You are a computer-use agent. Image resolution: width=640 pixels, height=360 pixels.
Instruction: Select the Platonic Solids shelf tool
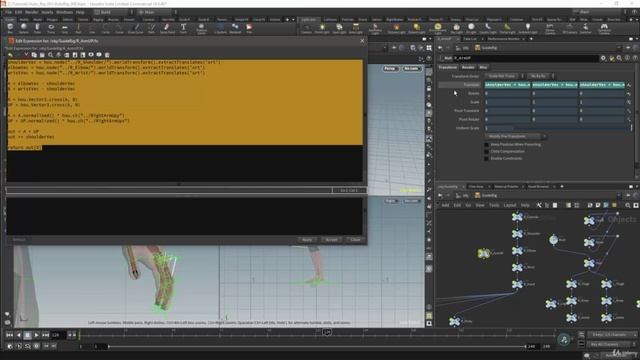click(201, 28)
